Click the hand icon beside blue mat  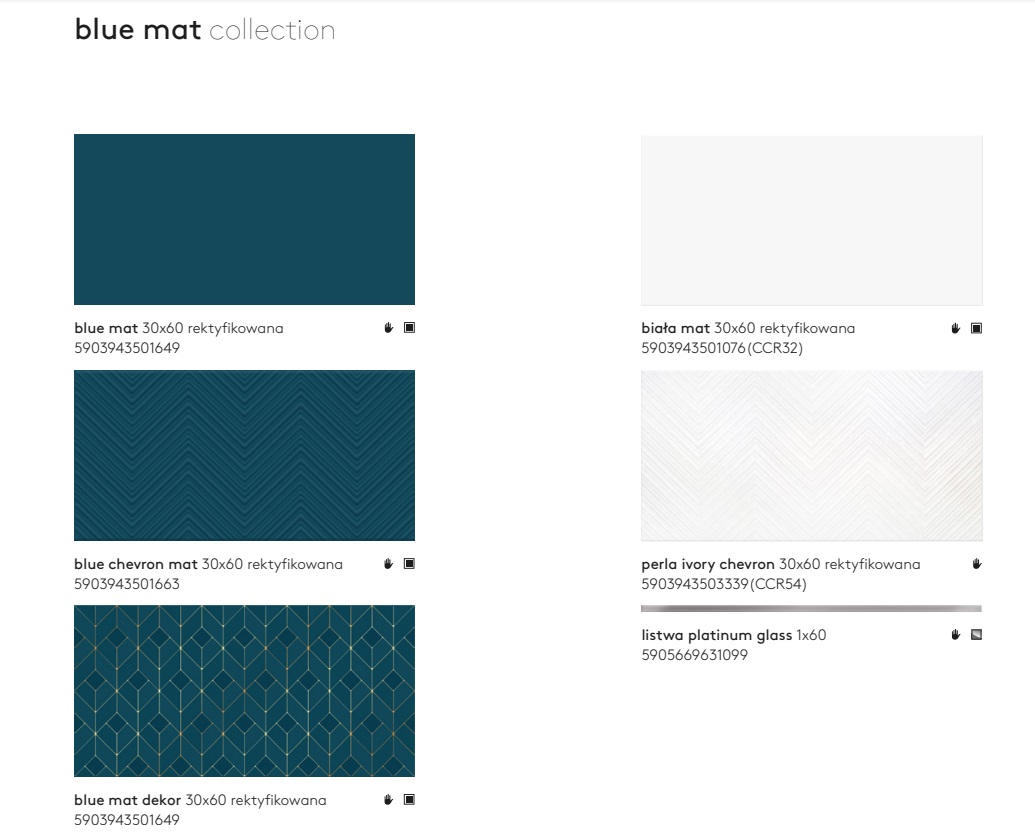click(x=389, y=328)
